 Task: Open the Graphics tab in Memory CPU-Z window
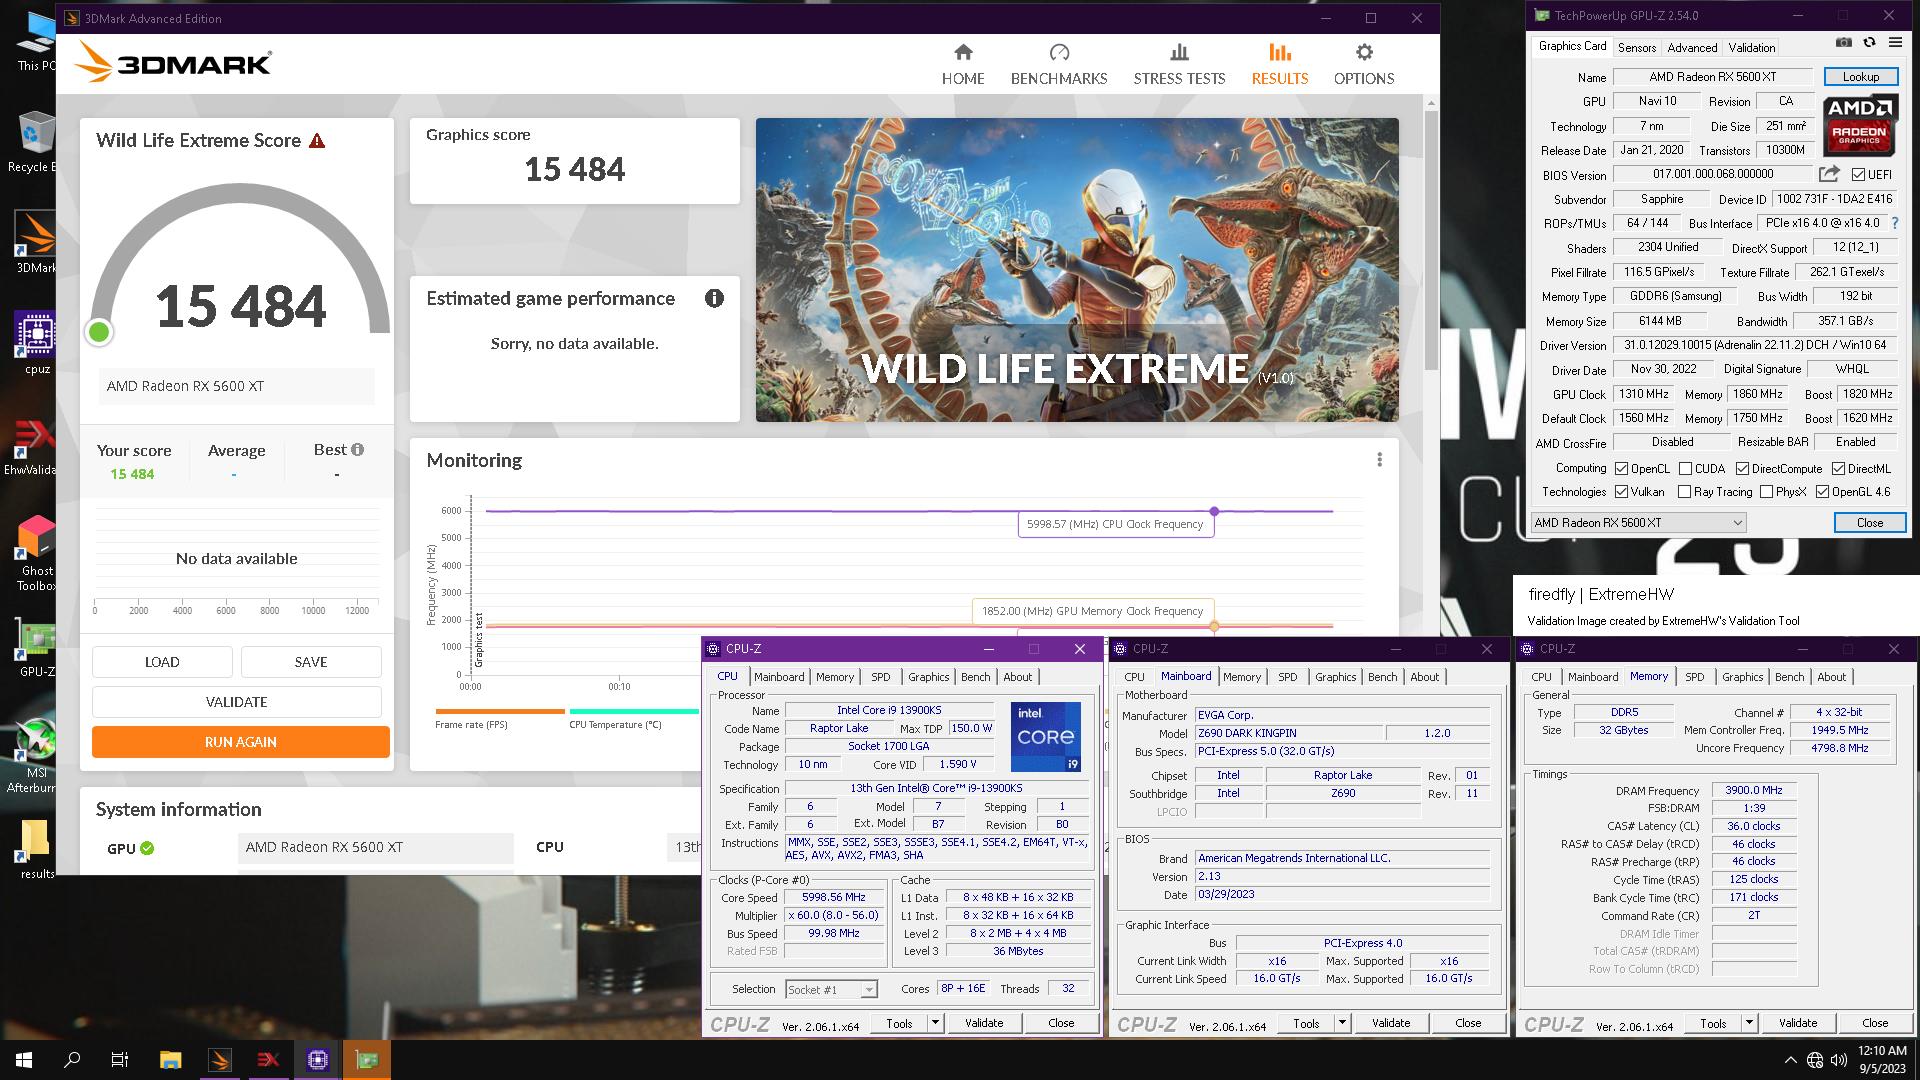point(1742,677)
